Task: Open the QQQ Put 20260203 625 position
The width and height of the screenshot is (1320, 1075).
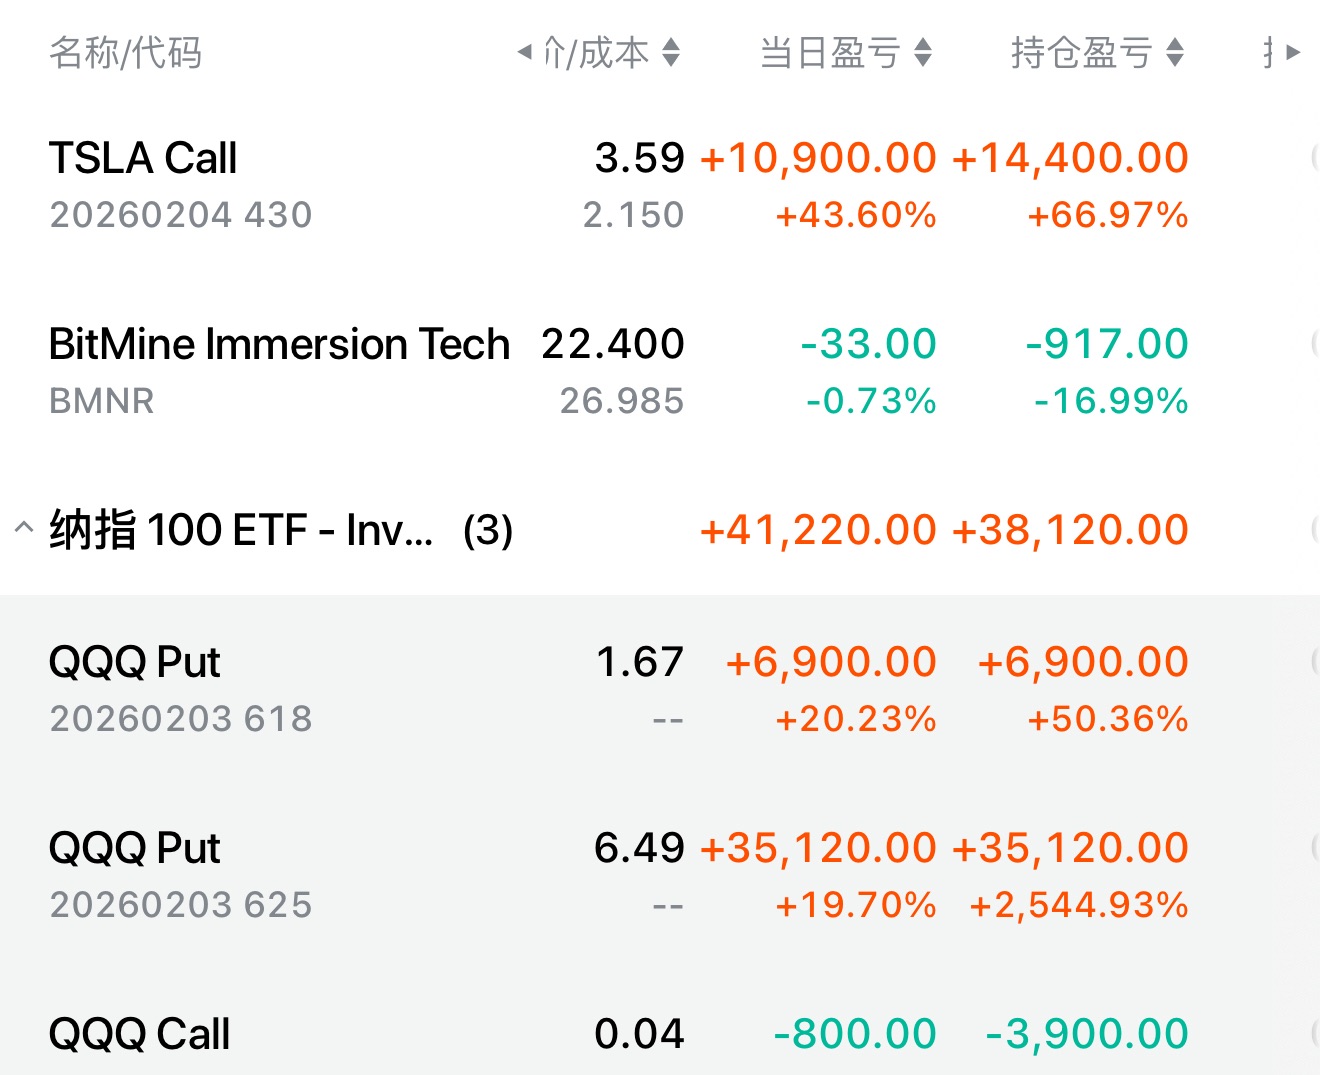Action: click(x=135, y=848)
